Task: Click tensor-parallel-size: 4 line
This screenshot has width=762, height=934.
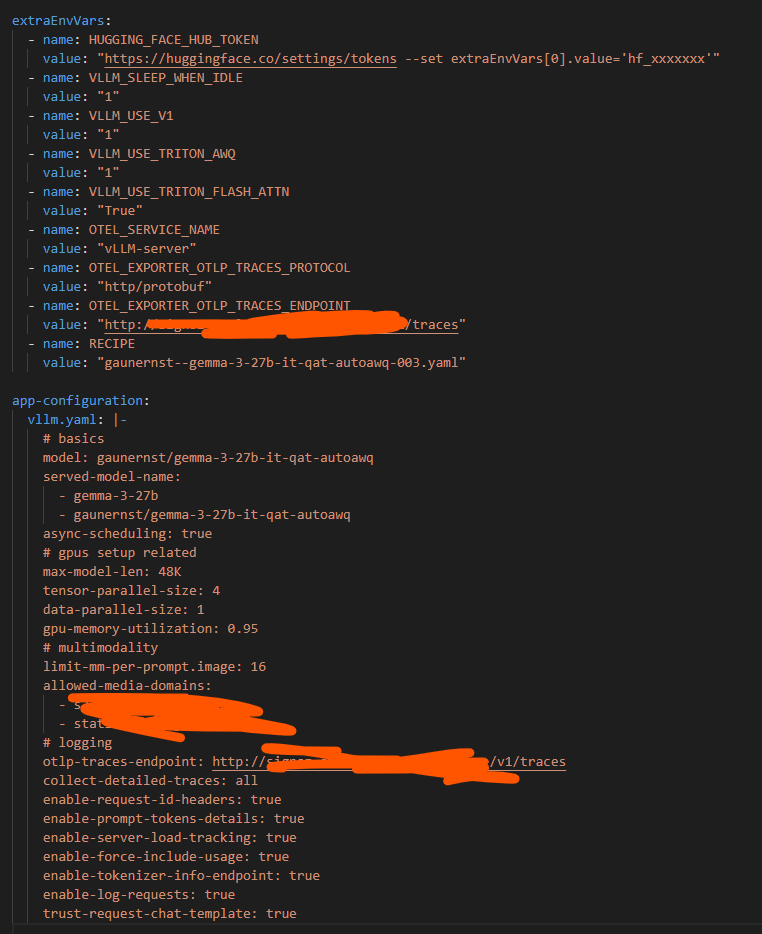Action: (131, 591)
